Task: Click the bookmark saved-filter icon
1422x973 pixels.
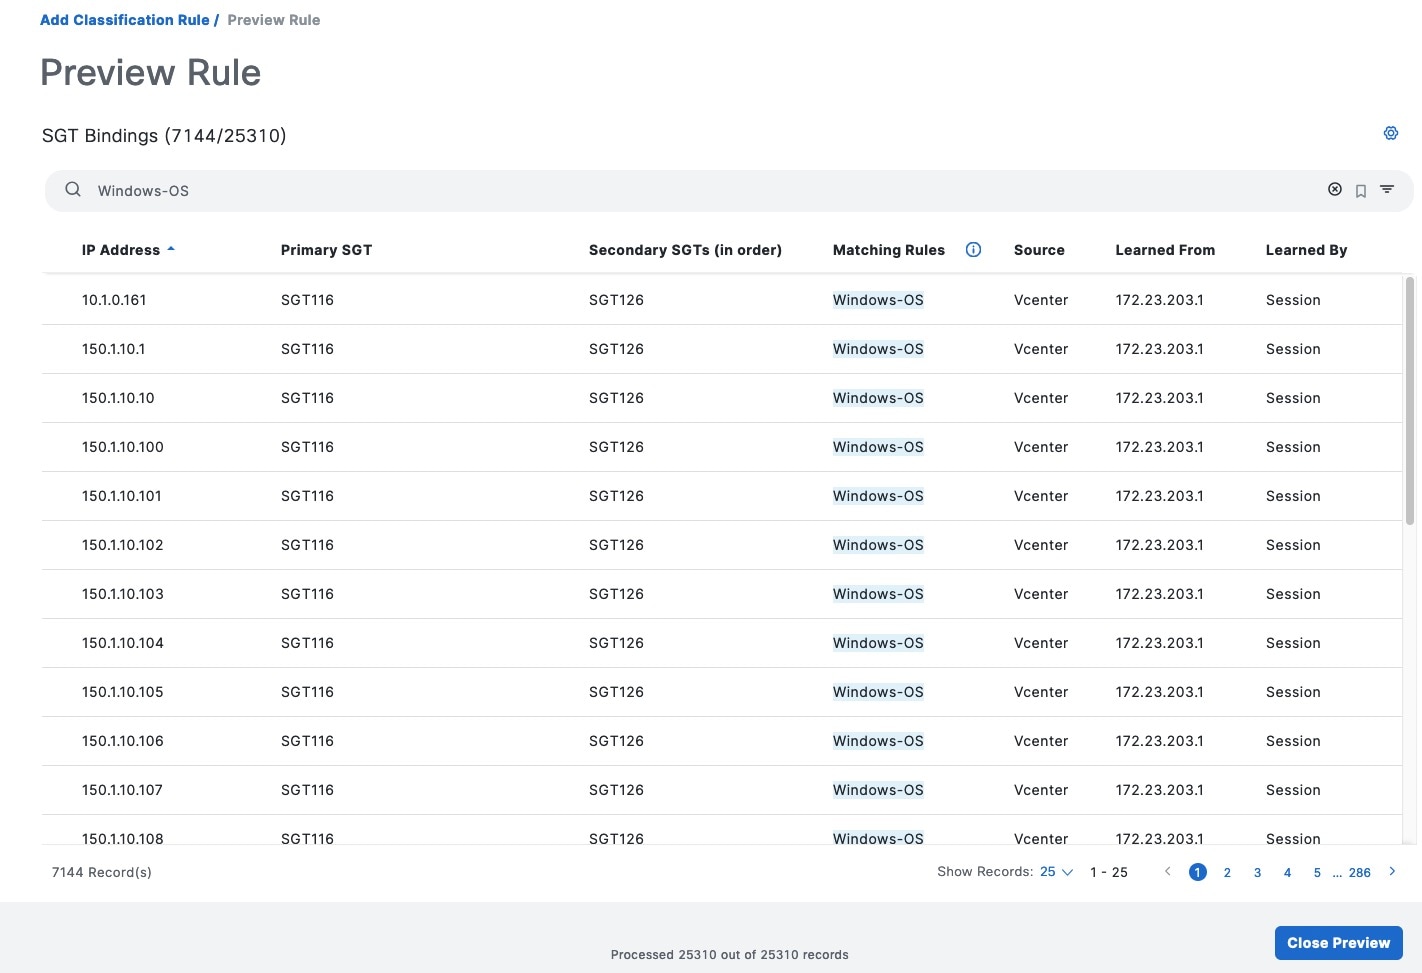Action: click(1361, 191)
